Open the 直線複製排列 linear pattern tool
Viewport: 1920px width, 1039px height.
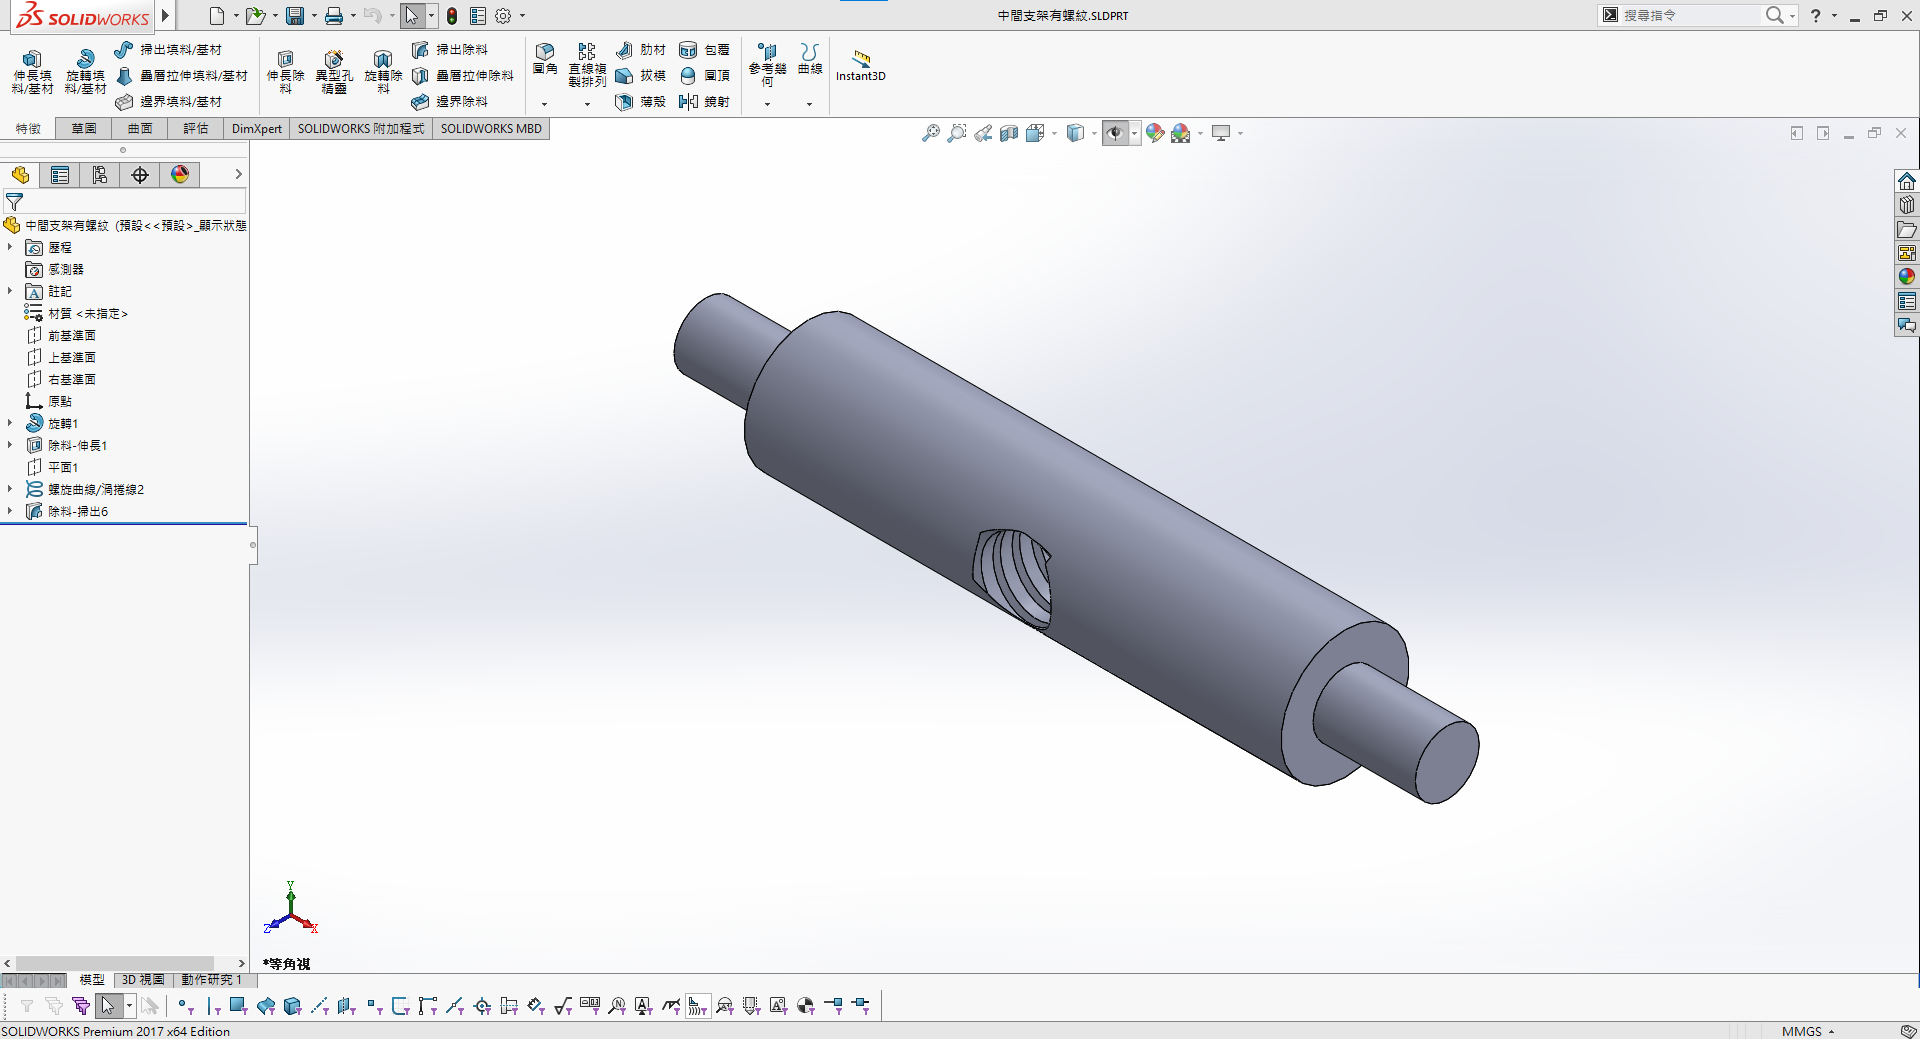coord(587,65)
